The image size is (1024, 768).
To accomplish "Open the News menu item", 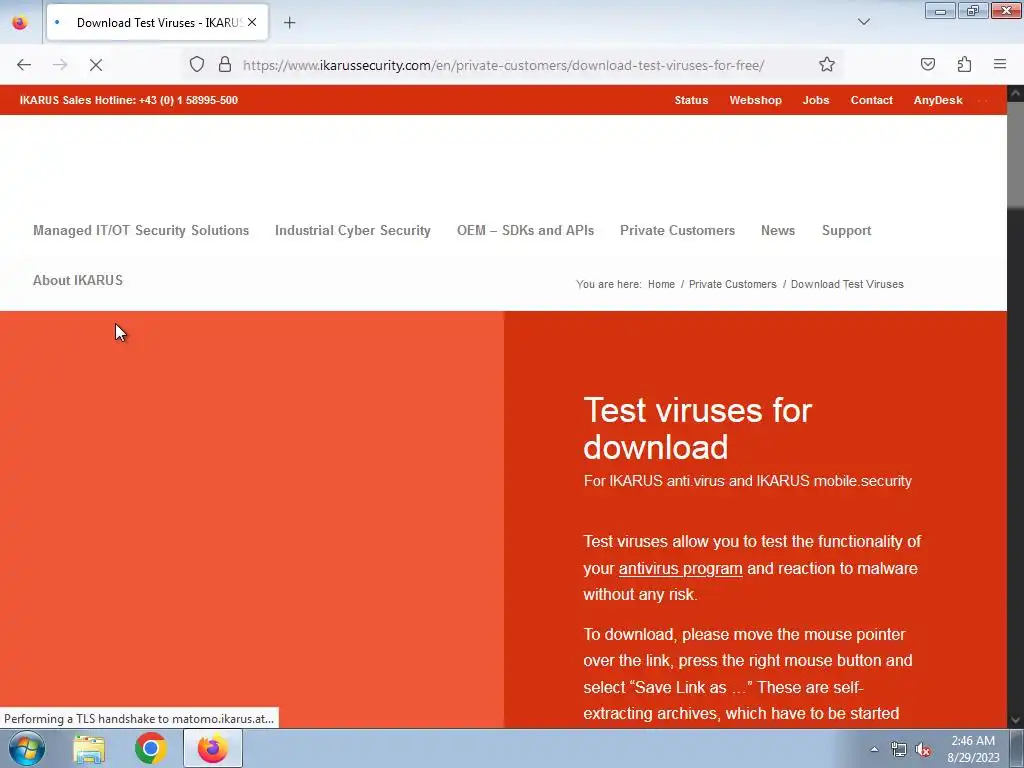I will 778,231.
